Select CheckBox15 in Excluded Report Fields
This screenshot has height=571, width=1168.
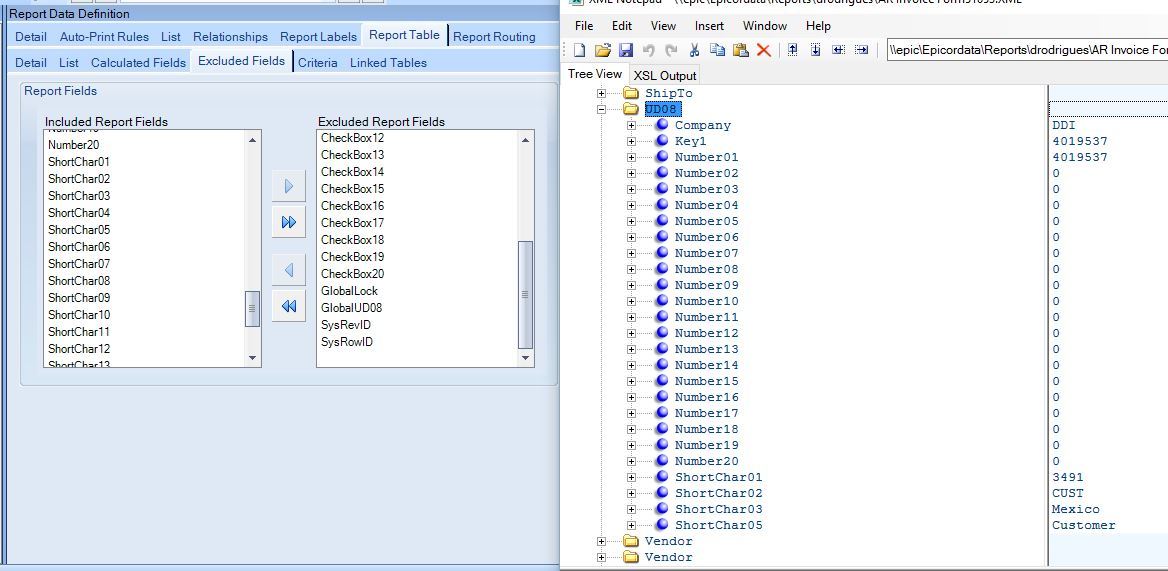coord(352,188)
